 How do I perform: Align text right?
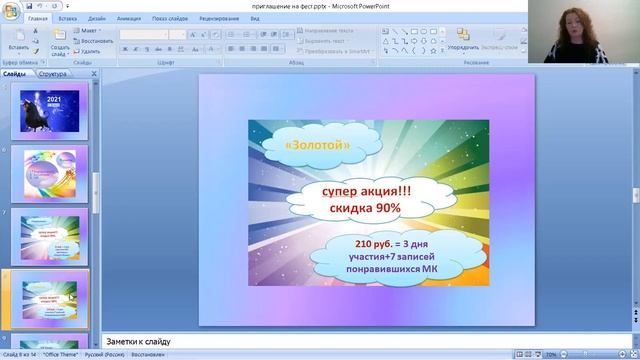[253, 49]
